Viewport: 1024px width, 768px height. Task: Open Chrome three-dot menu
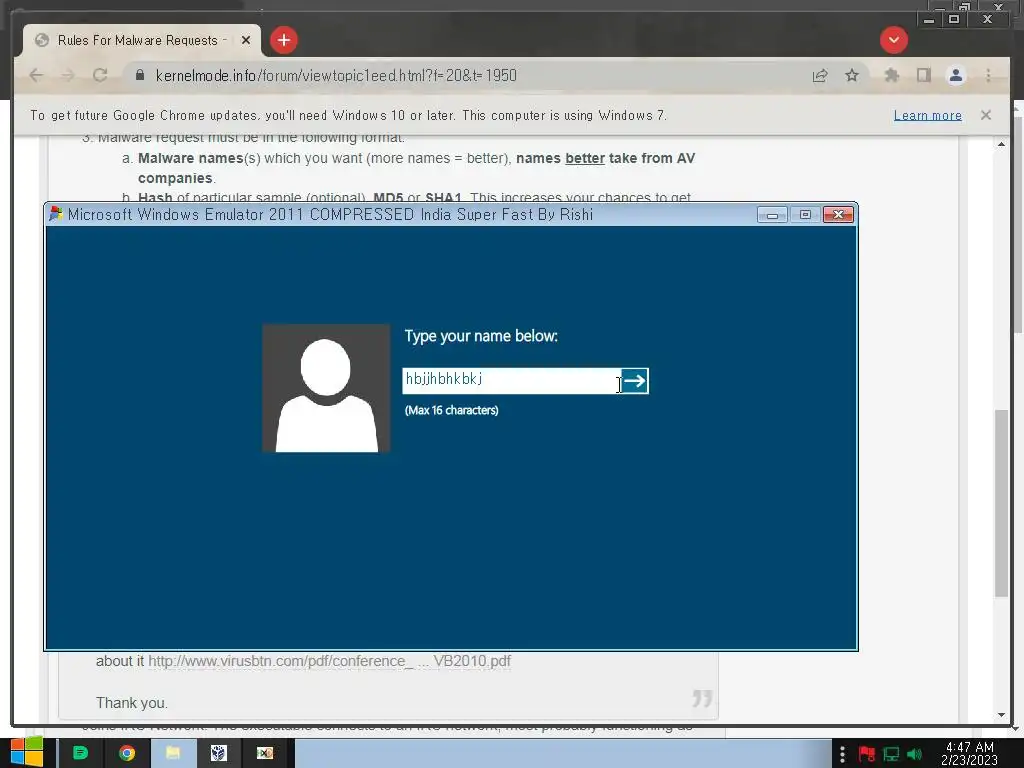(x=988, y=76)
